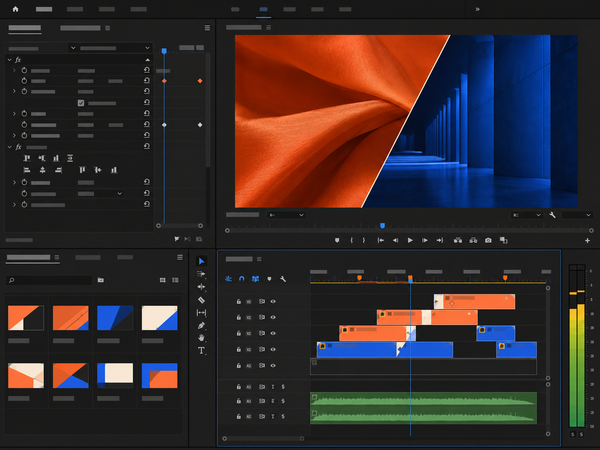The image size is (600, 450).
Task: Switch to blue-highlighted tab in top center
Action: (263, 9)
